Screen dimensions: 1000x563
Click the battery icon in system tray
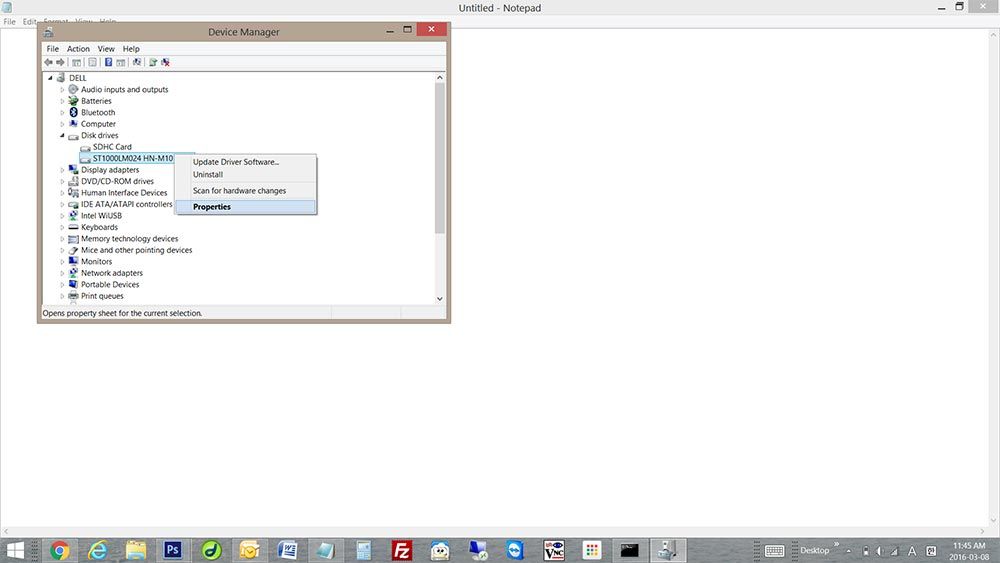(x=865, y=551)
